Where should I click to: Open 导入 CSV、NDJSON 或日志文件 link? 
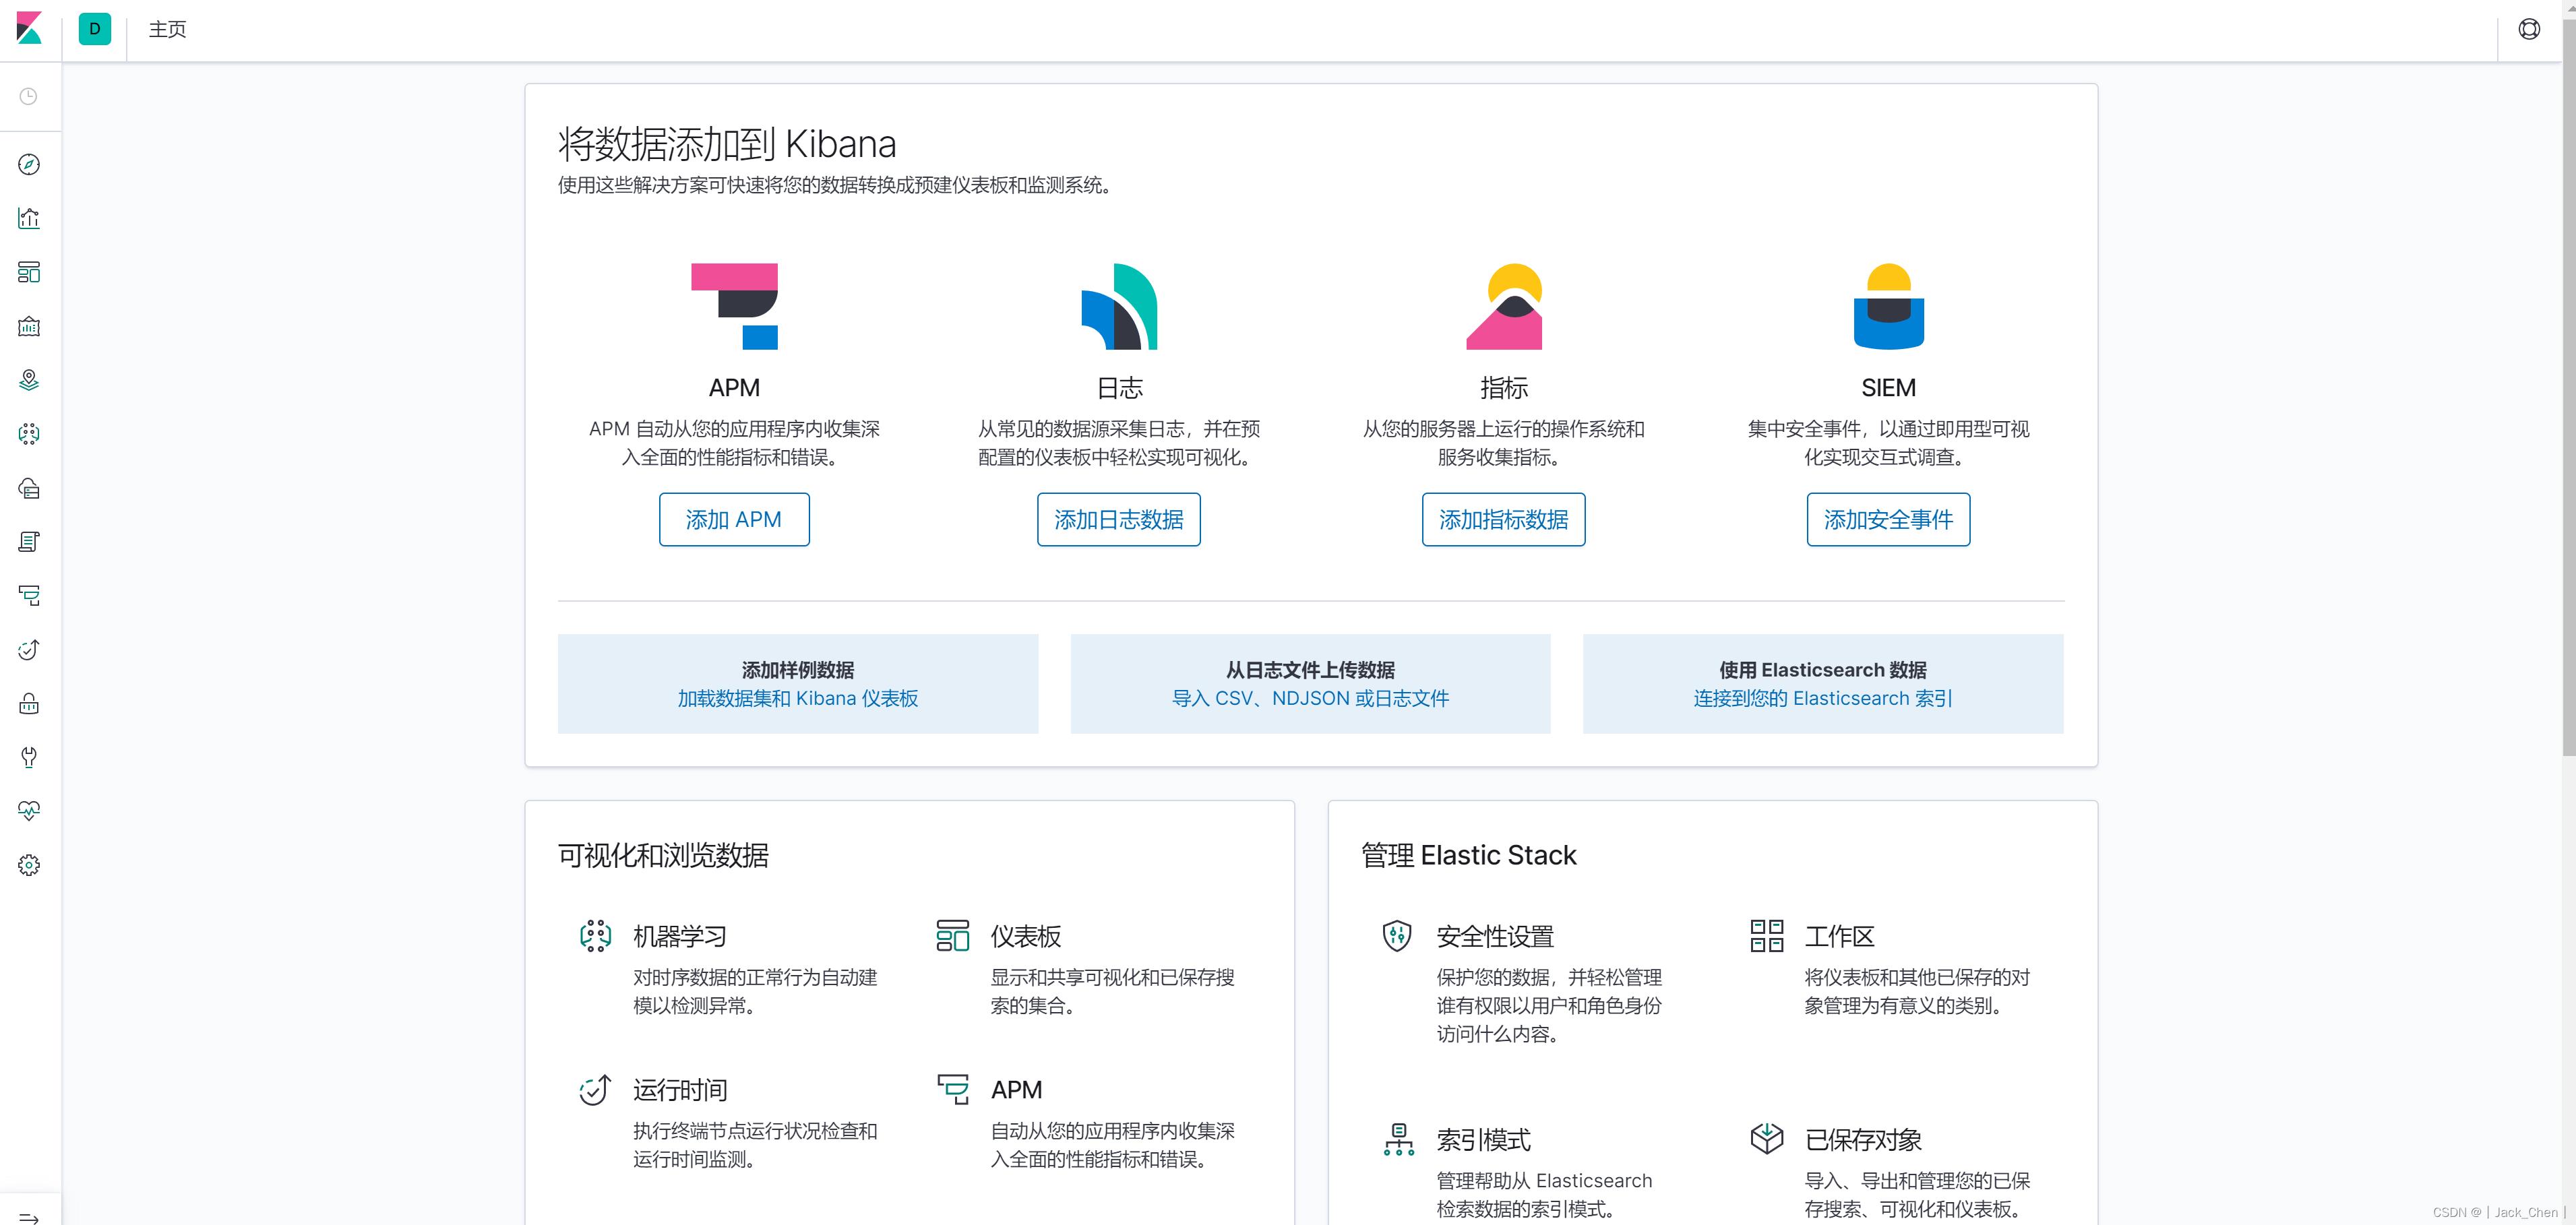[1310, 698]
